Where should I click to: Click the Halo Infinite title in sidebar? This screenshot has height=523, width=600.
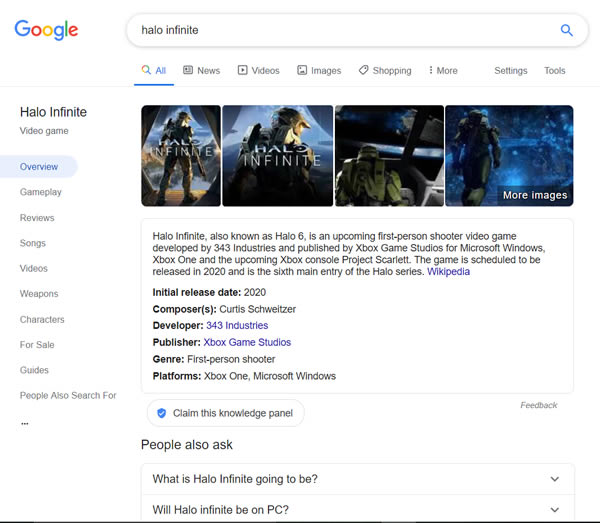pos(53,112)
